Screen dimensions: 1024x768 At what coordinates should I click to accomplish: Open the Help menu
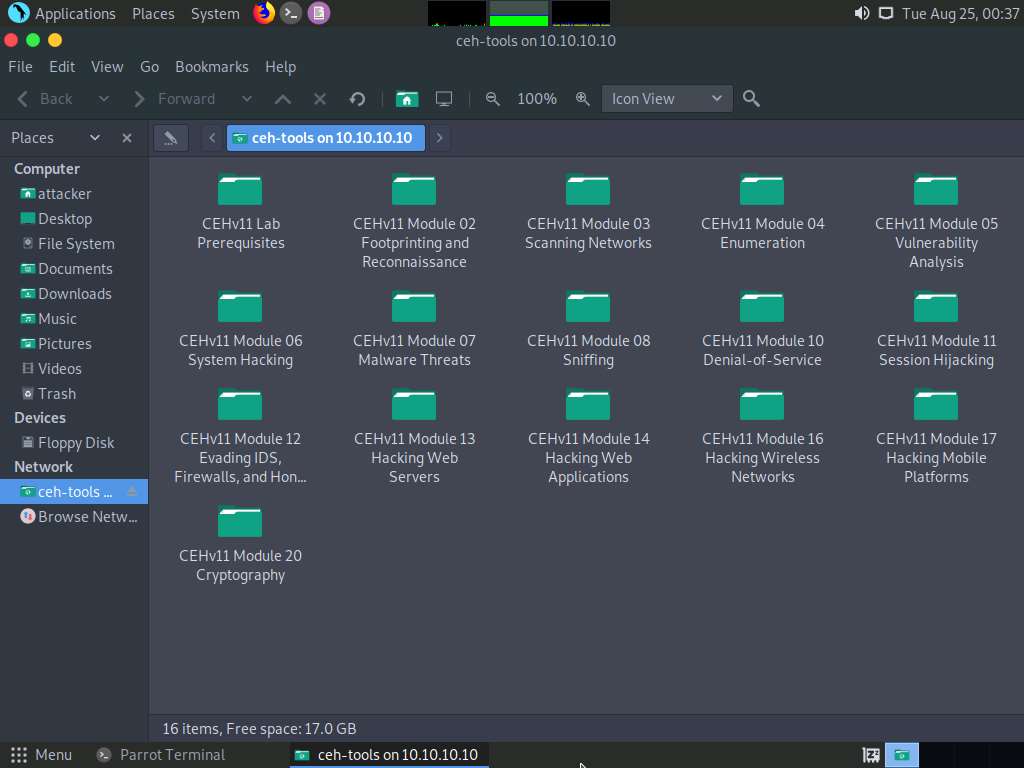pos(281,67)
